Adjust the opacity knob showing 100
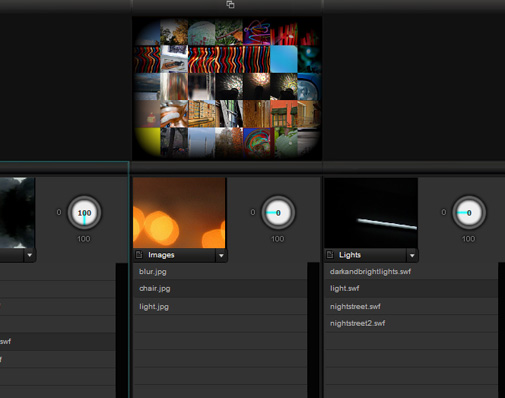This screenshot has height=398, width=505. point(84,213)
